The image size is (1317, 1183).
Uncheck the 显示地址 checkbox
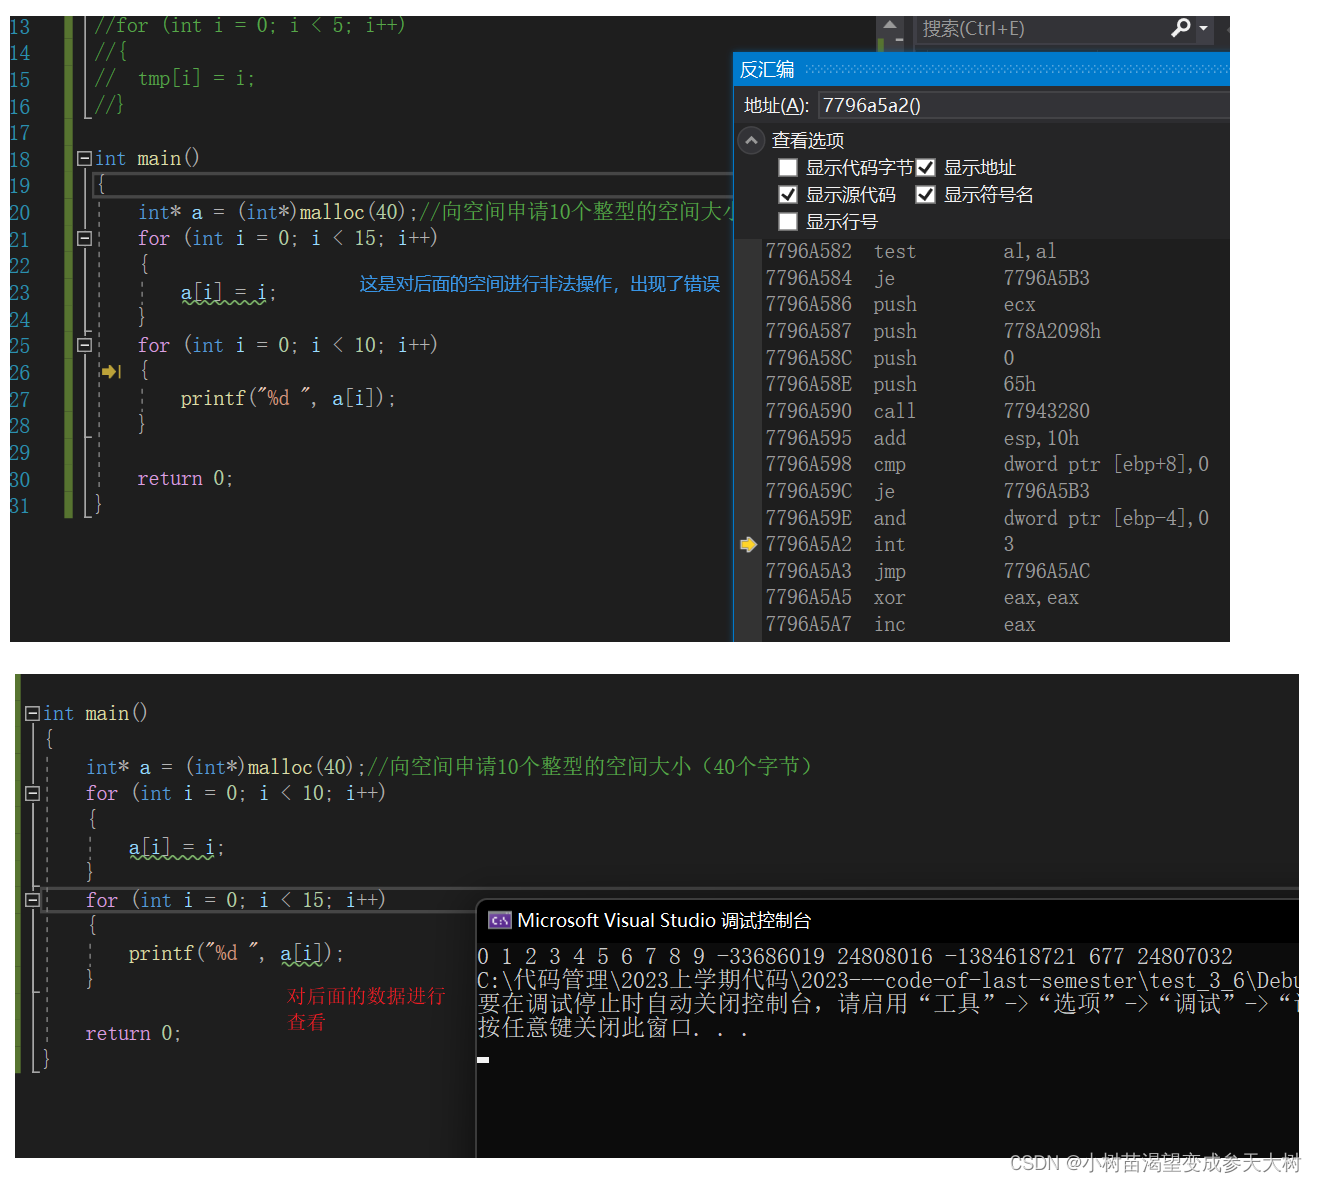(x=926, y=167)
